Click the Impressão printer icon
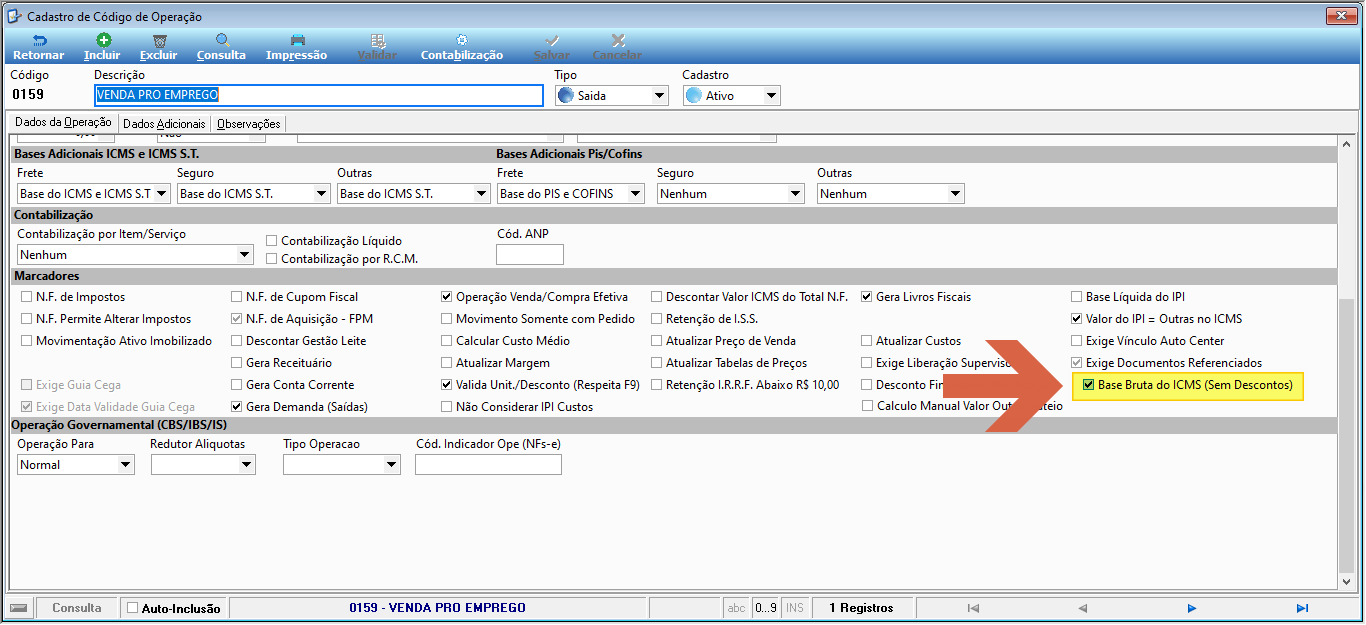The width and height of the screenshot is (1366, 625). [x=297, y=41]
